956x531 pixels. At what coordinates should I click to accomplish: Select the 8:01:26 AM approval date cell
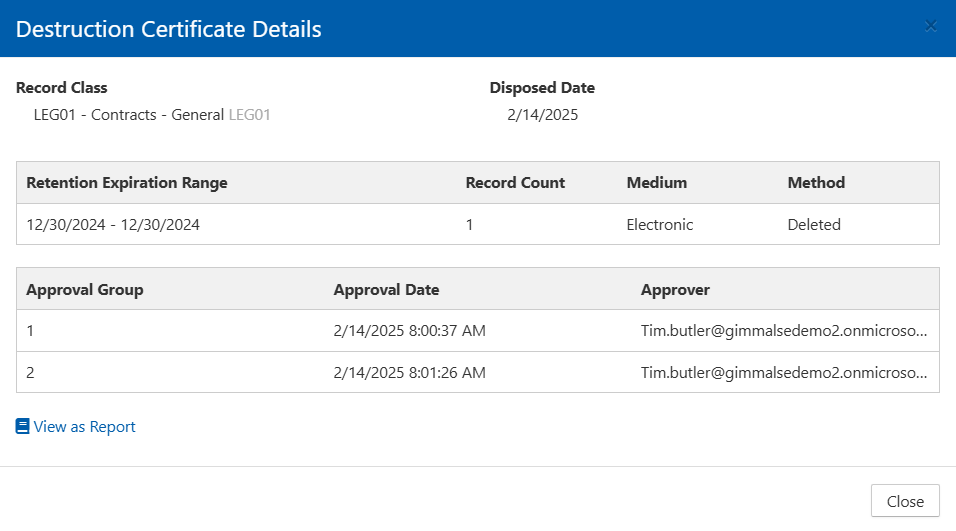(x=410, y=373)
